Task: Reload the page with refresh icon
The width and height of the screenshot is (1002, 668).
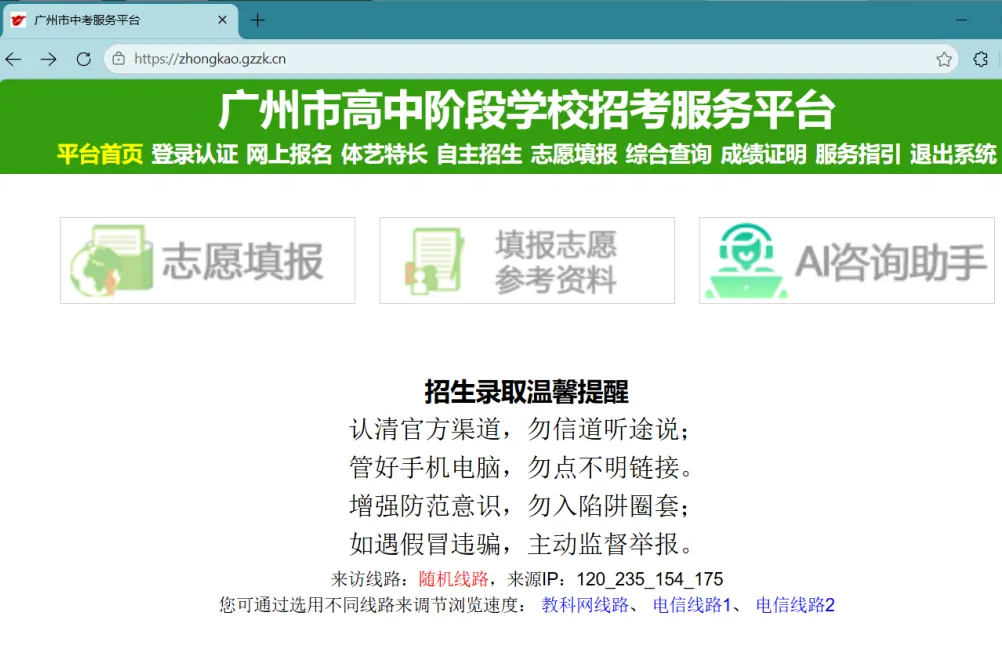Action: click(84, 59)
